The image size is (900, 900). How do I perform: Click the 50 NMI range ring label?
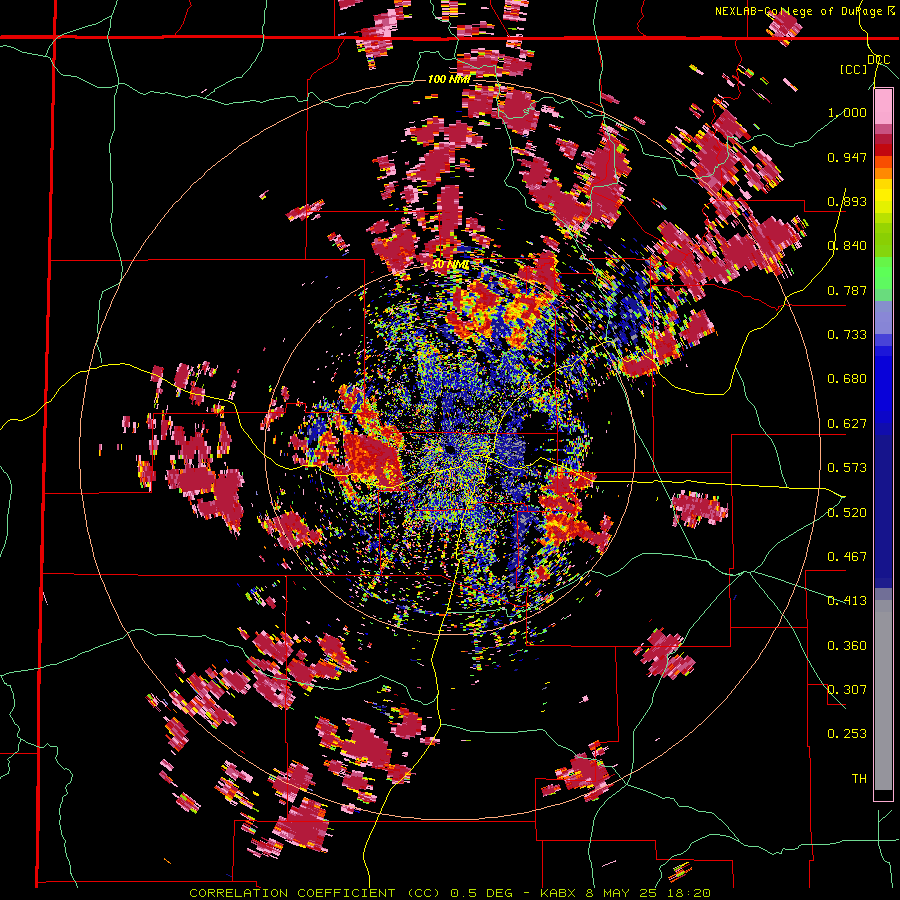451,265
